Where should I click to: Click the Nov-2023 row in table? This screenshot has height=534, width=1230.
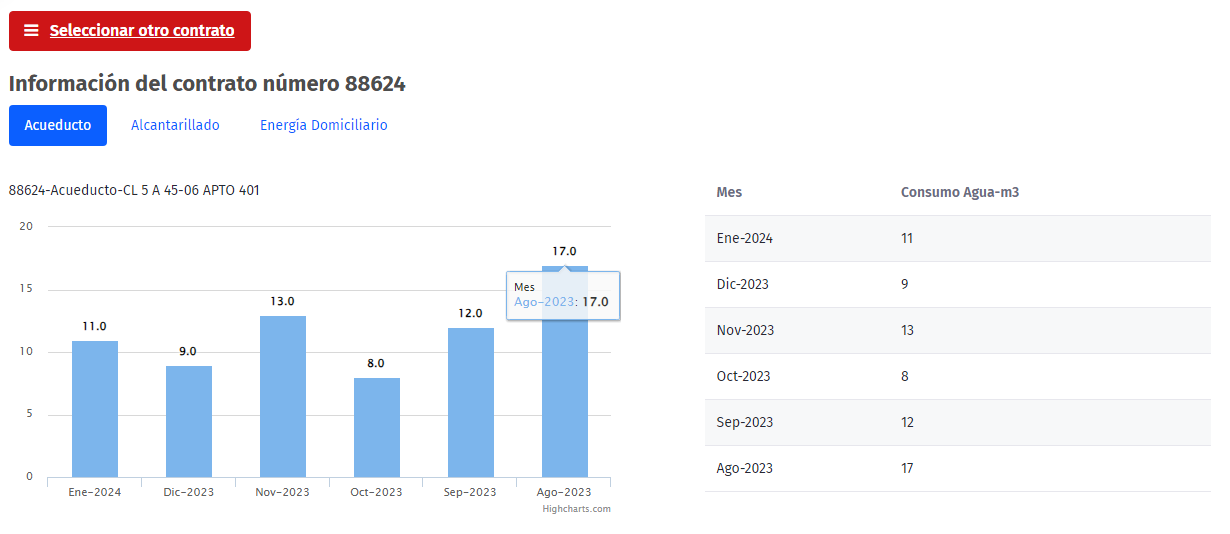click(957, 330)
